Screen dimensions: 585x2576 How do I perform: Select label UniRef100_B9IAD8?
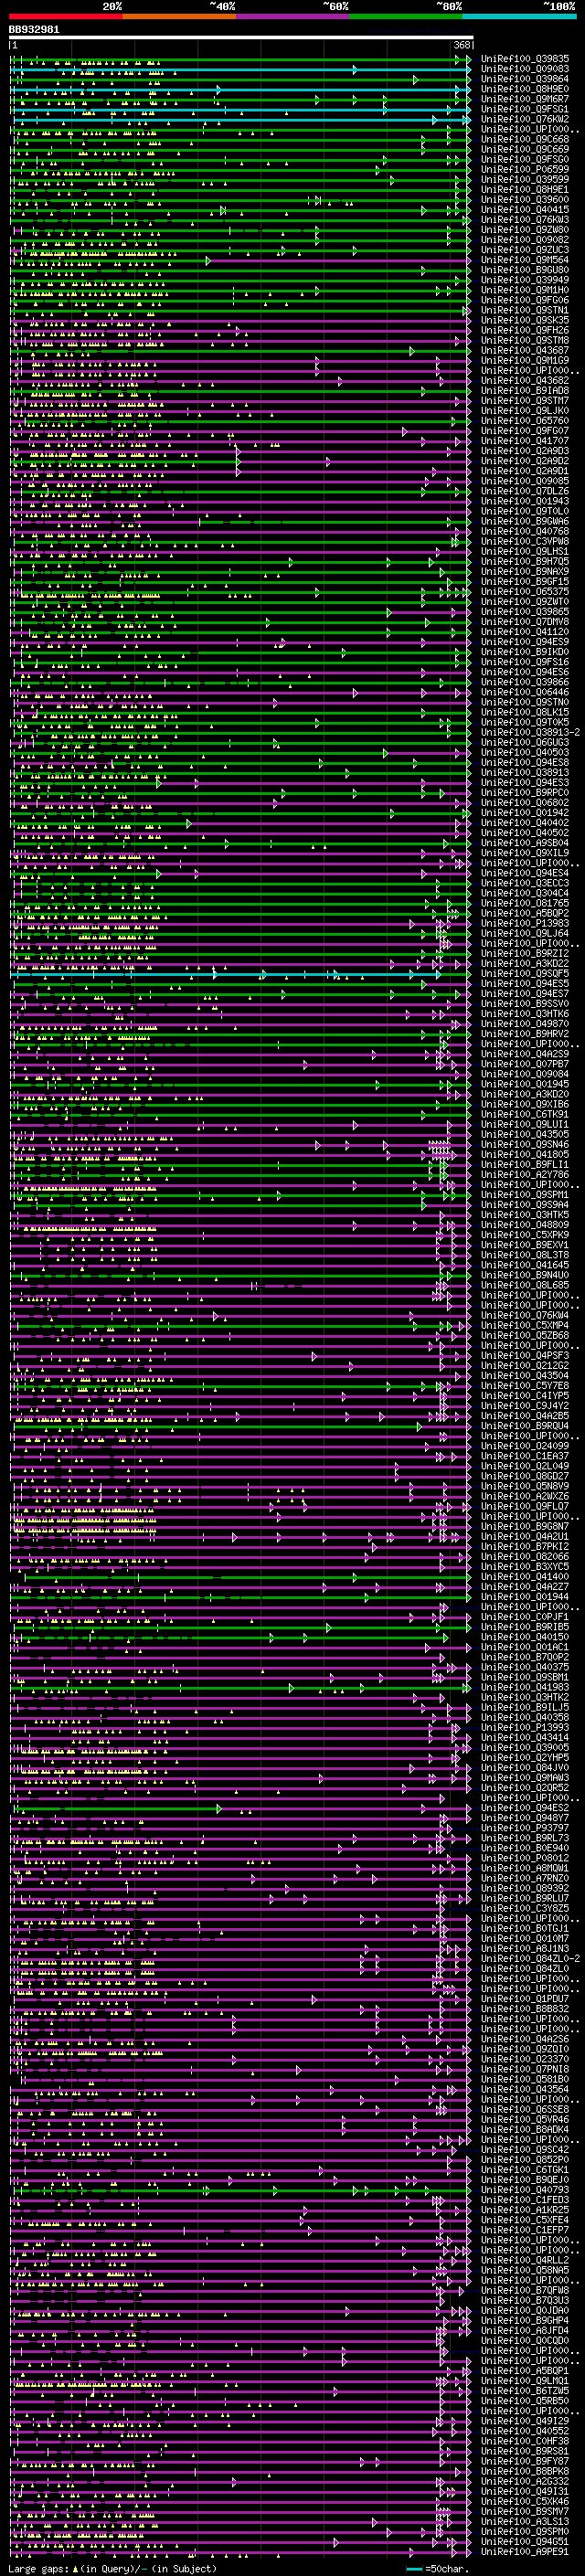coord(525,391)
